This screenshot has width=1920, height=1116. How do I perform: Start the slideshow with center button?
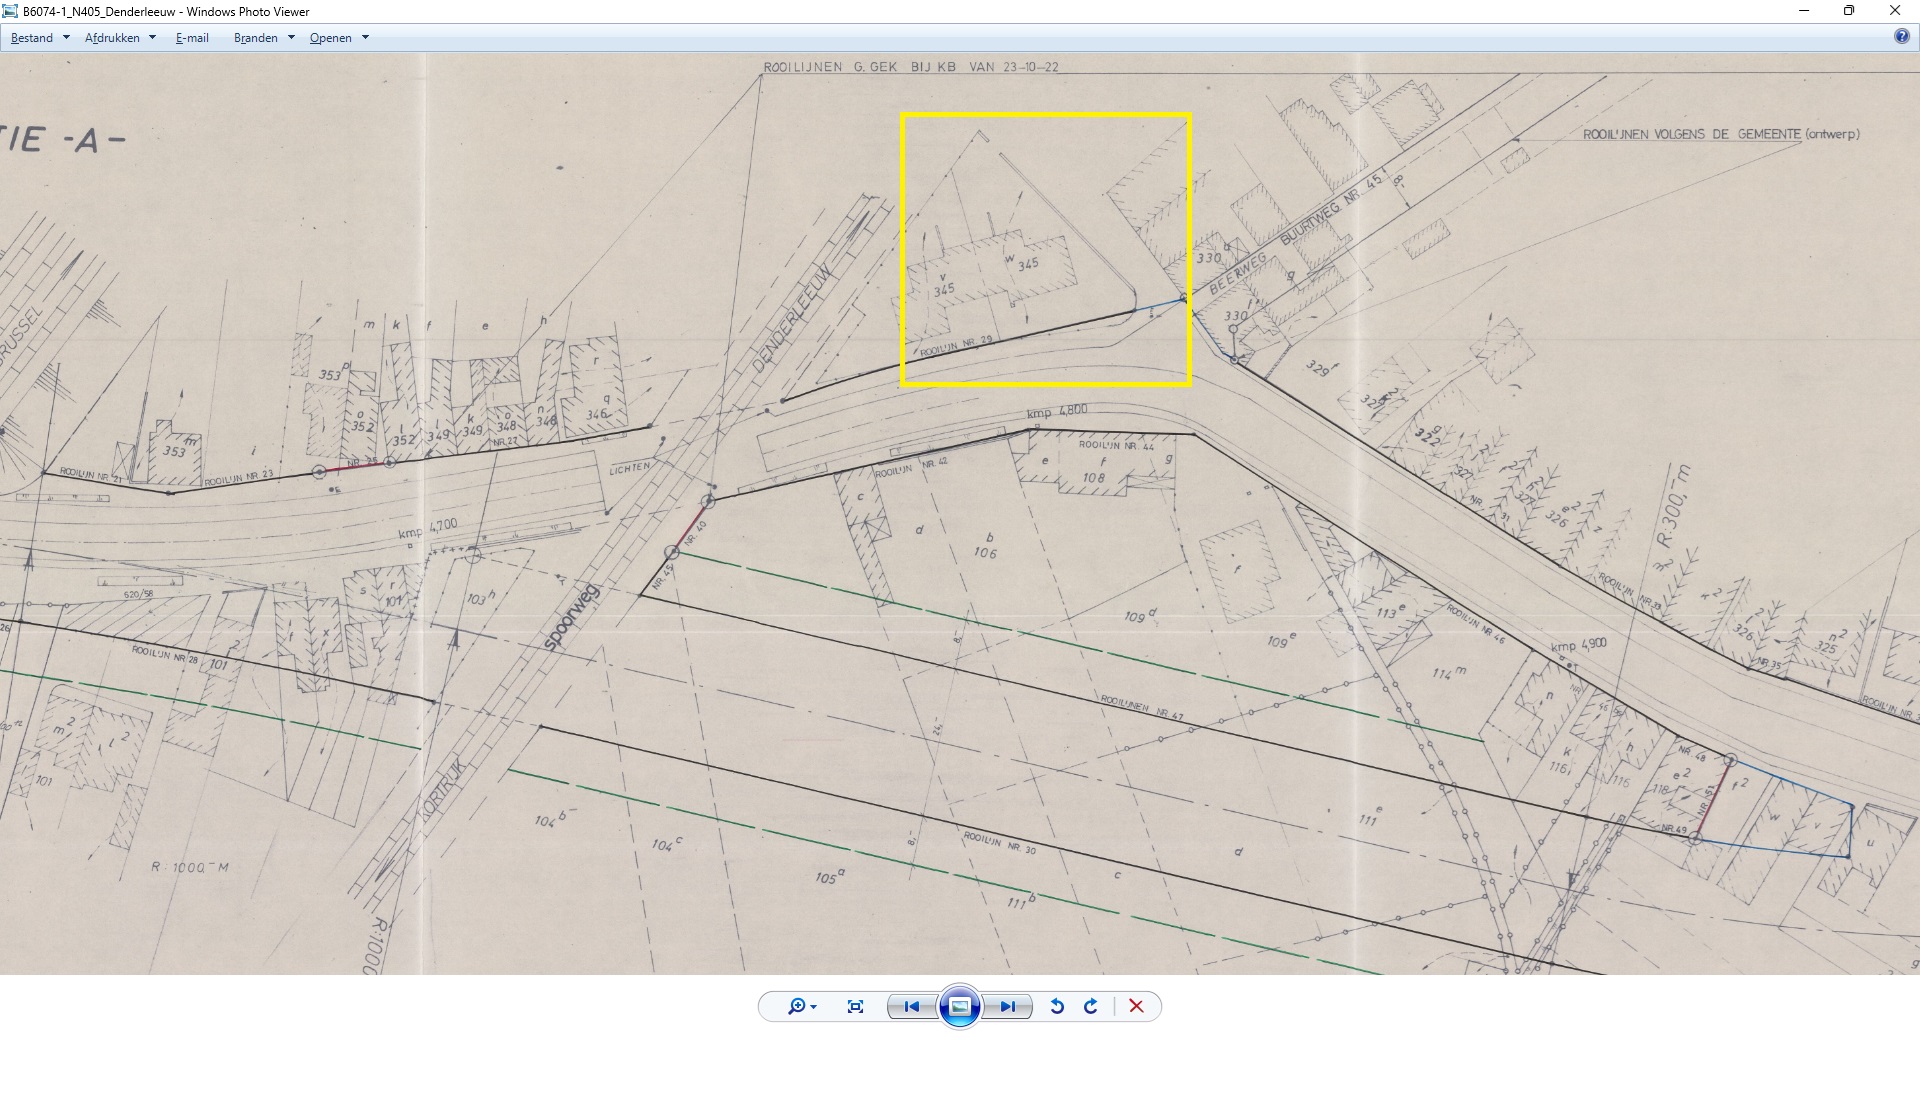(959, 1006)
